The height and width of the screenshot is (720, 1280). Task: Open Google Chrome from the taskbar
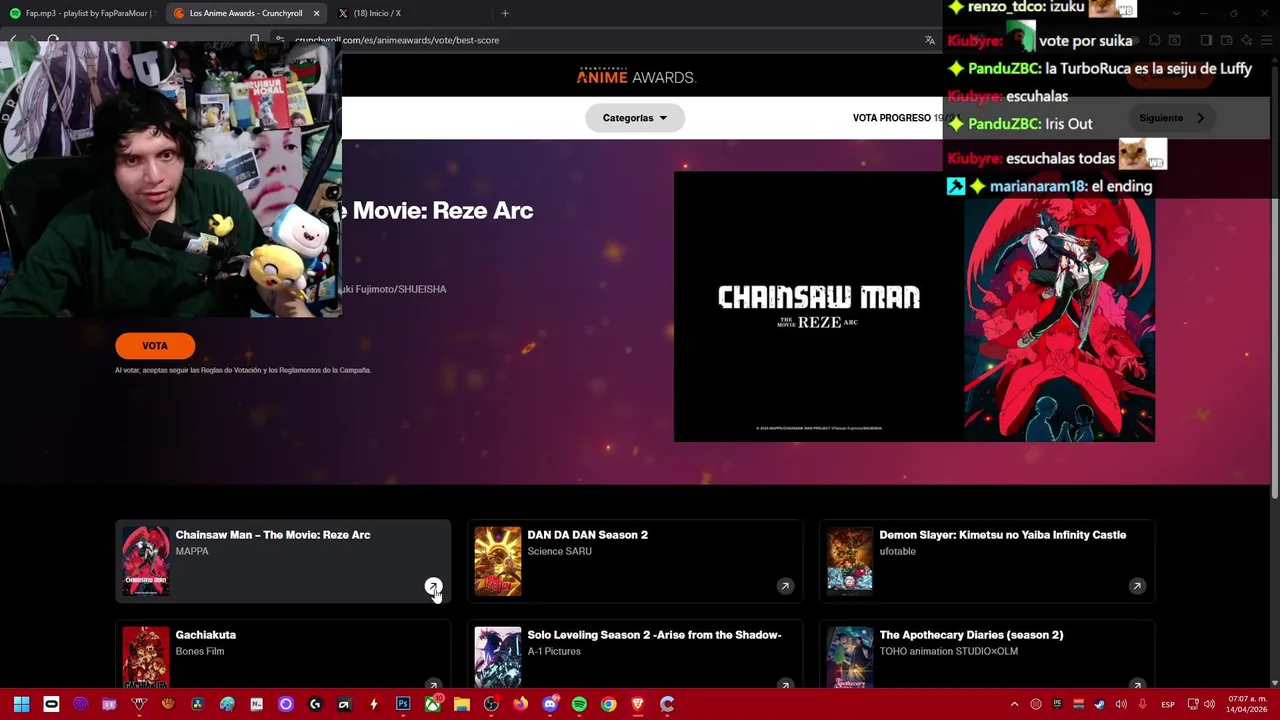click(608, 704)
